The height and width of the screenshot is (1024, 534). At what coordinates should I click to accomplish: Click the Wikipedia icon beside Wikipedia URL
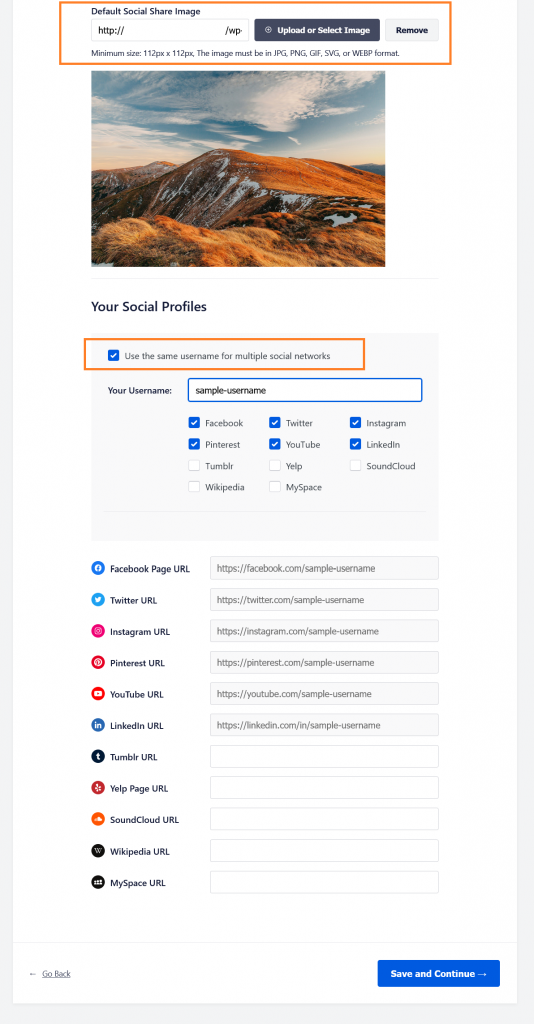point(98,851)
